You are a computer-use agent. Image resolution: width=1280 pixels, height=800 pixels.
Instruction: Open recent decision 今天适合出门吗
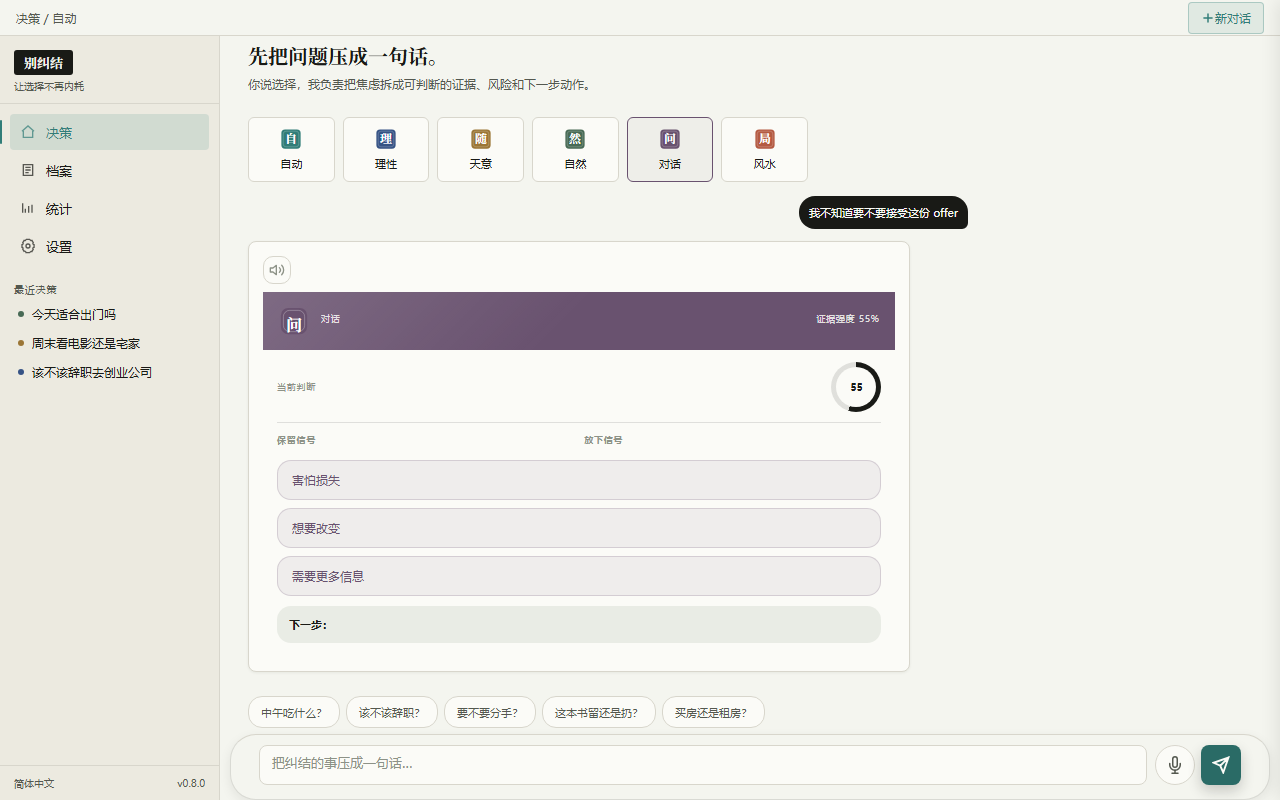click(74, 314)
